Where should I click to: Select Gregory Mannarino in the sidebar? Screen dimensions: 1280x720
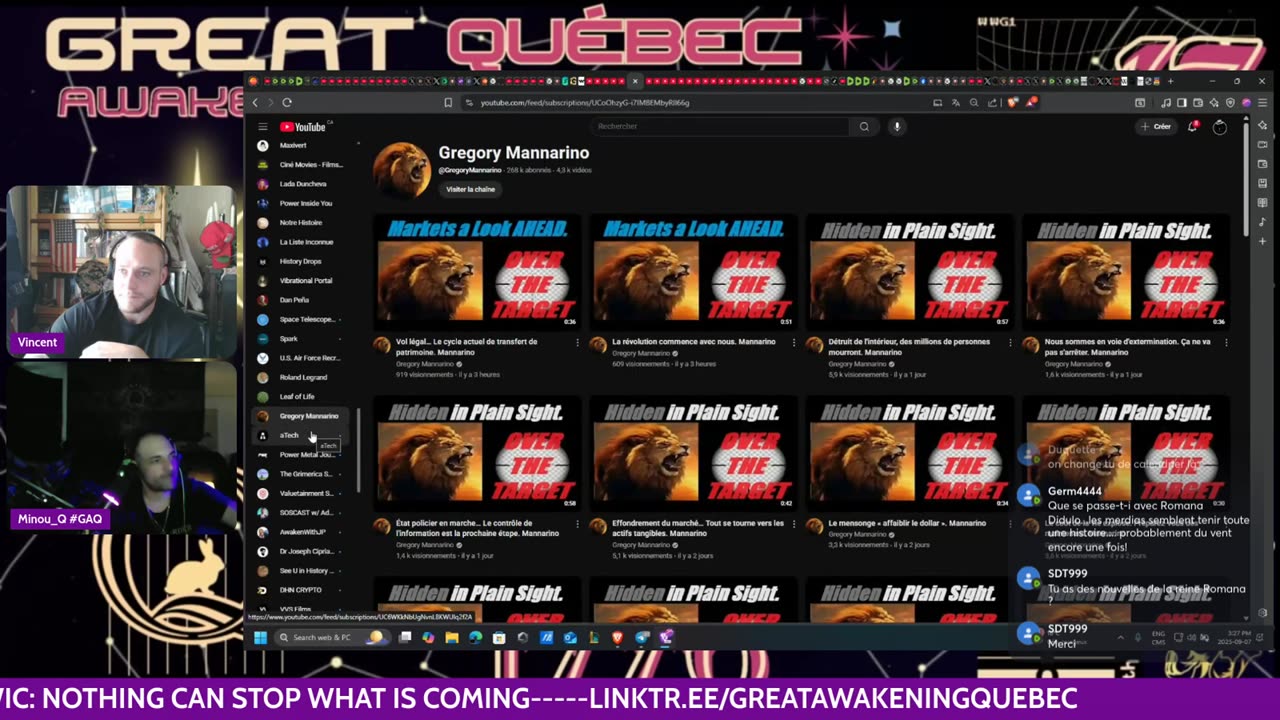[x=300, y=416]
